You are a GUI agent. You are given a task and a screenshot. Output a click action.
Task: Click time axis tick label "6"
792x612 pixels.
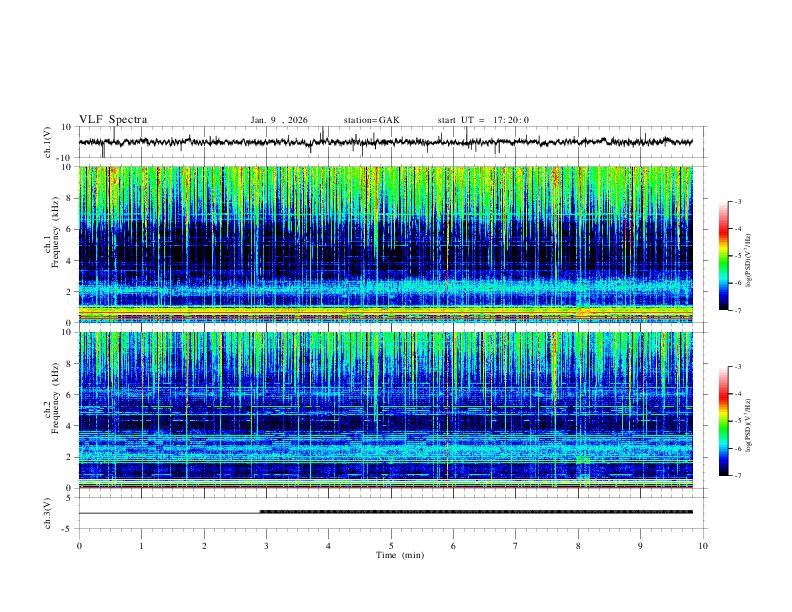454,546
